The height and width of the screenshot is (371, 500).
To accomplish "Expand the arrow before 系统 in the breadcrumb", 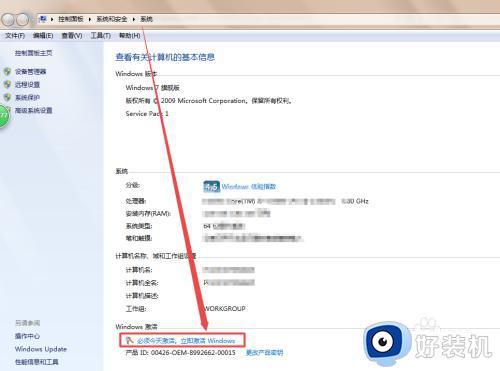I will pyautogui.click(x=134, y=19).
